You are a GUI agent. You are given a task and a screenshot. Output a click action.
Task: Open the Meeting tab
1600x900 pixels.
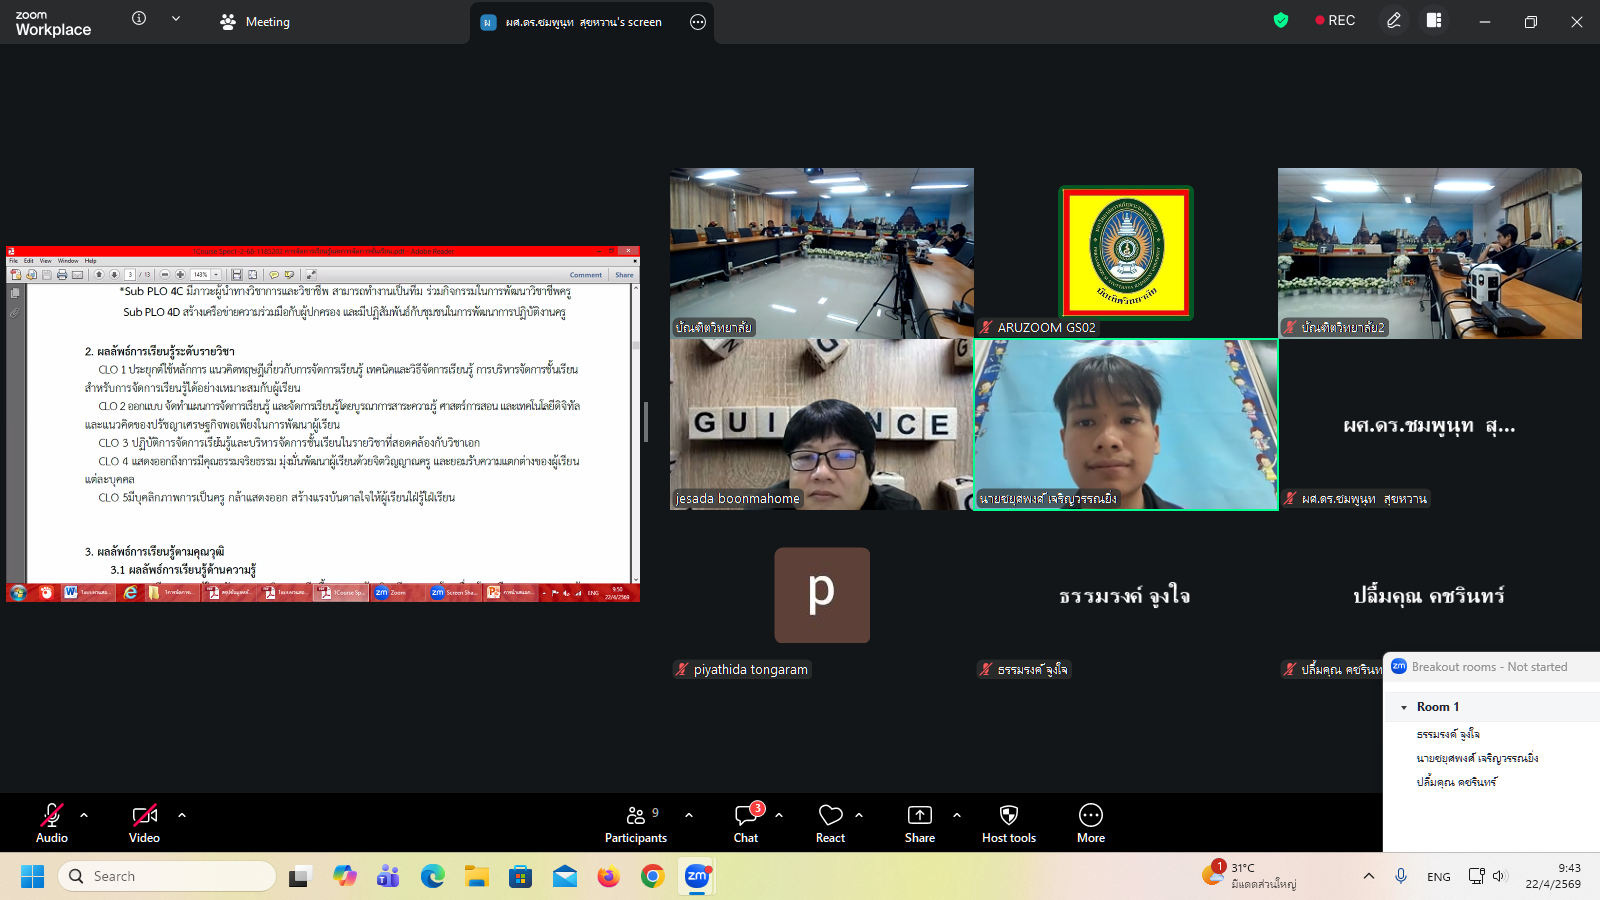tap(256, 22)
